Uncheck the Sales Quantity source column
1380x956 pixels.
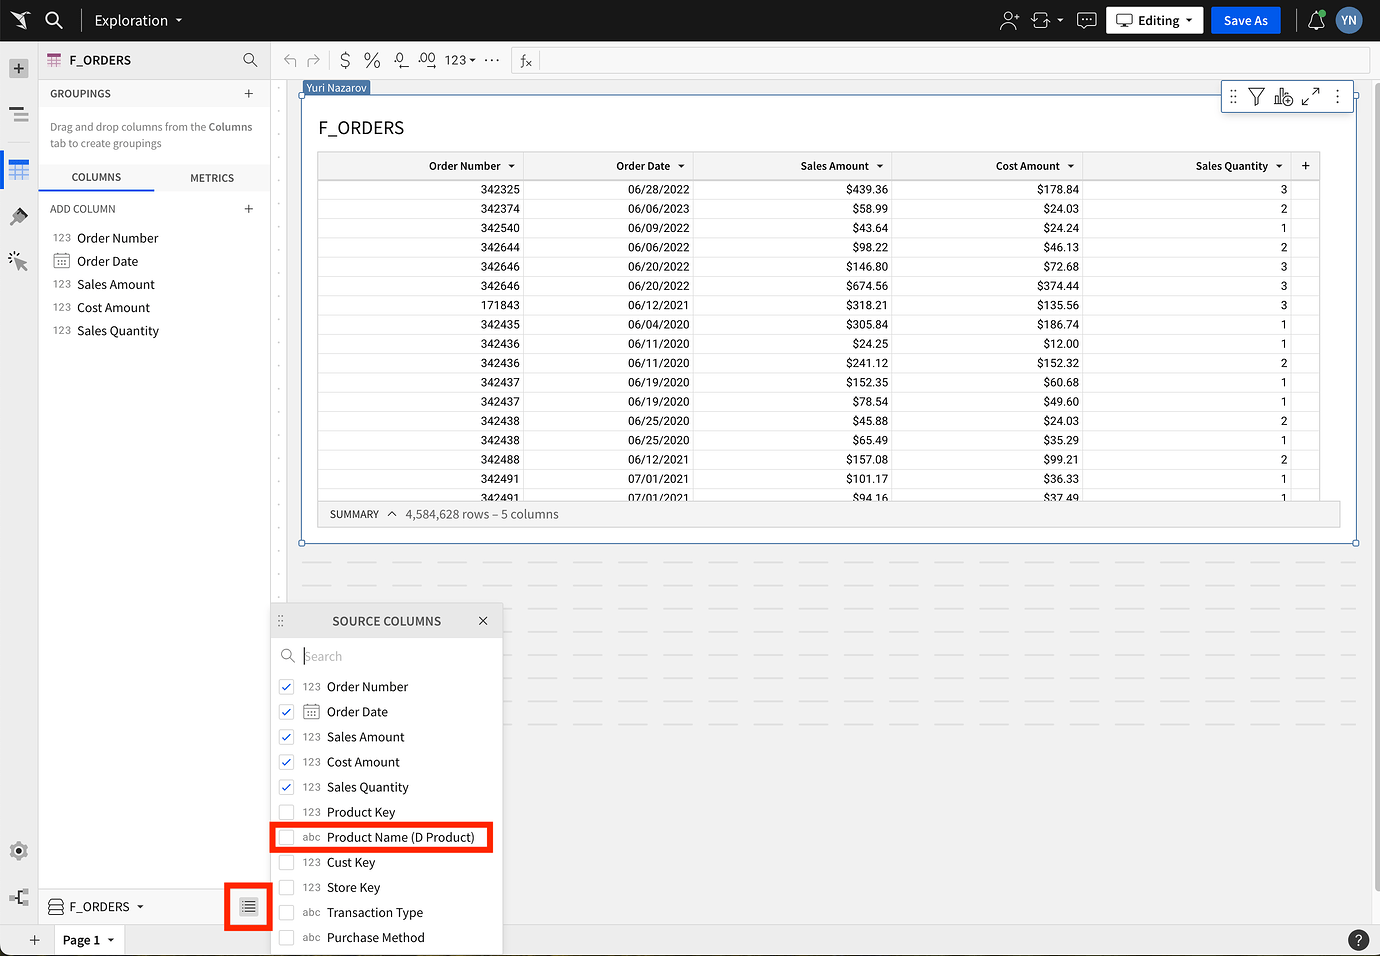point(287,787)
